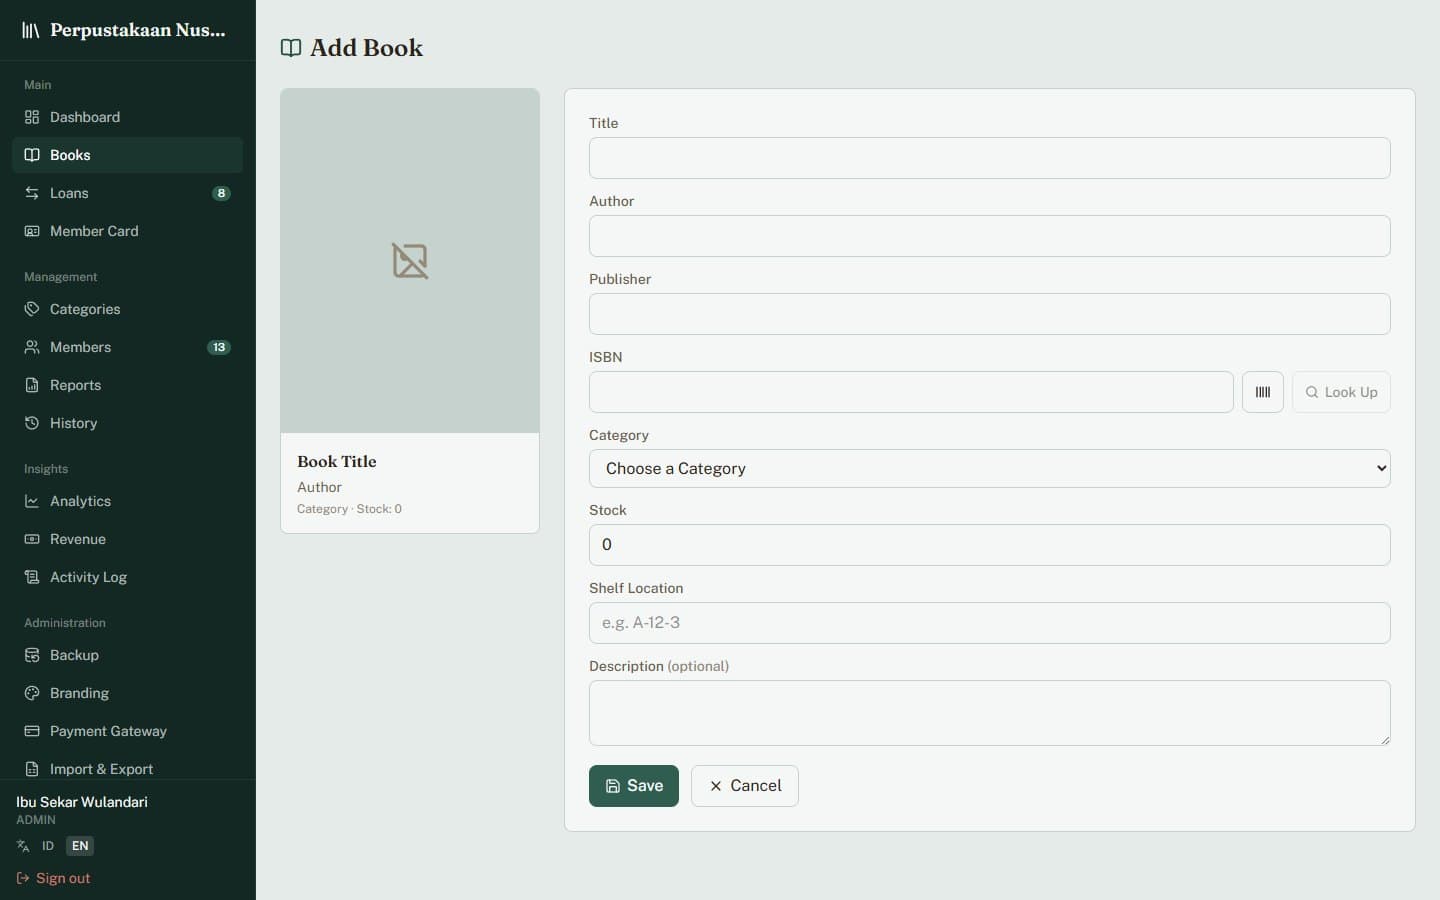Screen dimensions: 1440x900
Task: Select the Stock number field
Action: coord(990,545)
